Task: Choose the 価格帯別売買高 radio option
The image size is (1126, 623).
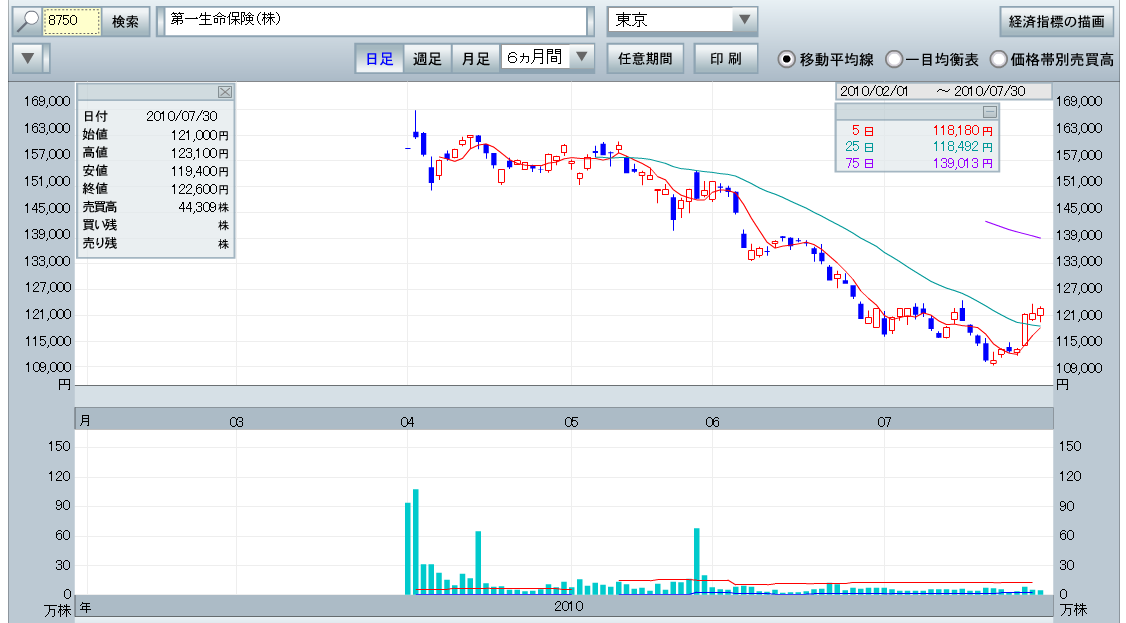Action: tap(998, 59)
